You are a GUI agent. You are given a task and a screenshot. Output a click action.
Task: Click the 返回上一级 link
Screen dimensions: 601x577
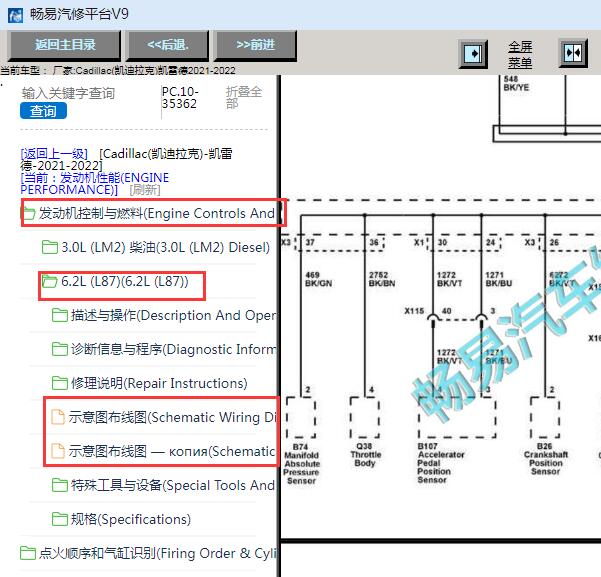tap(54, 154)
